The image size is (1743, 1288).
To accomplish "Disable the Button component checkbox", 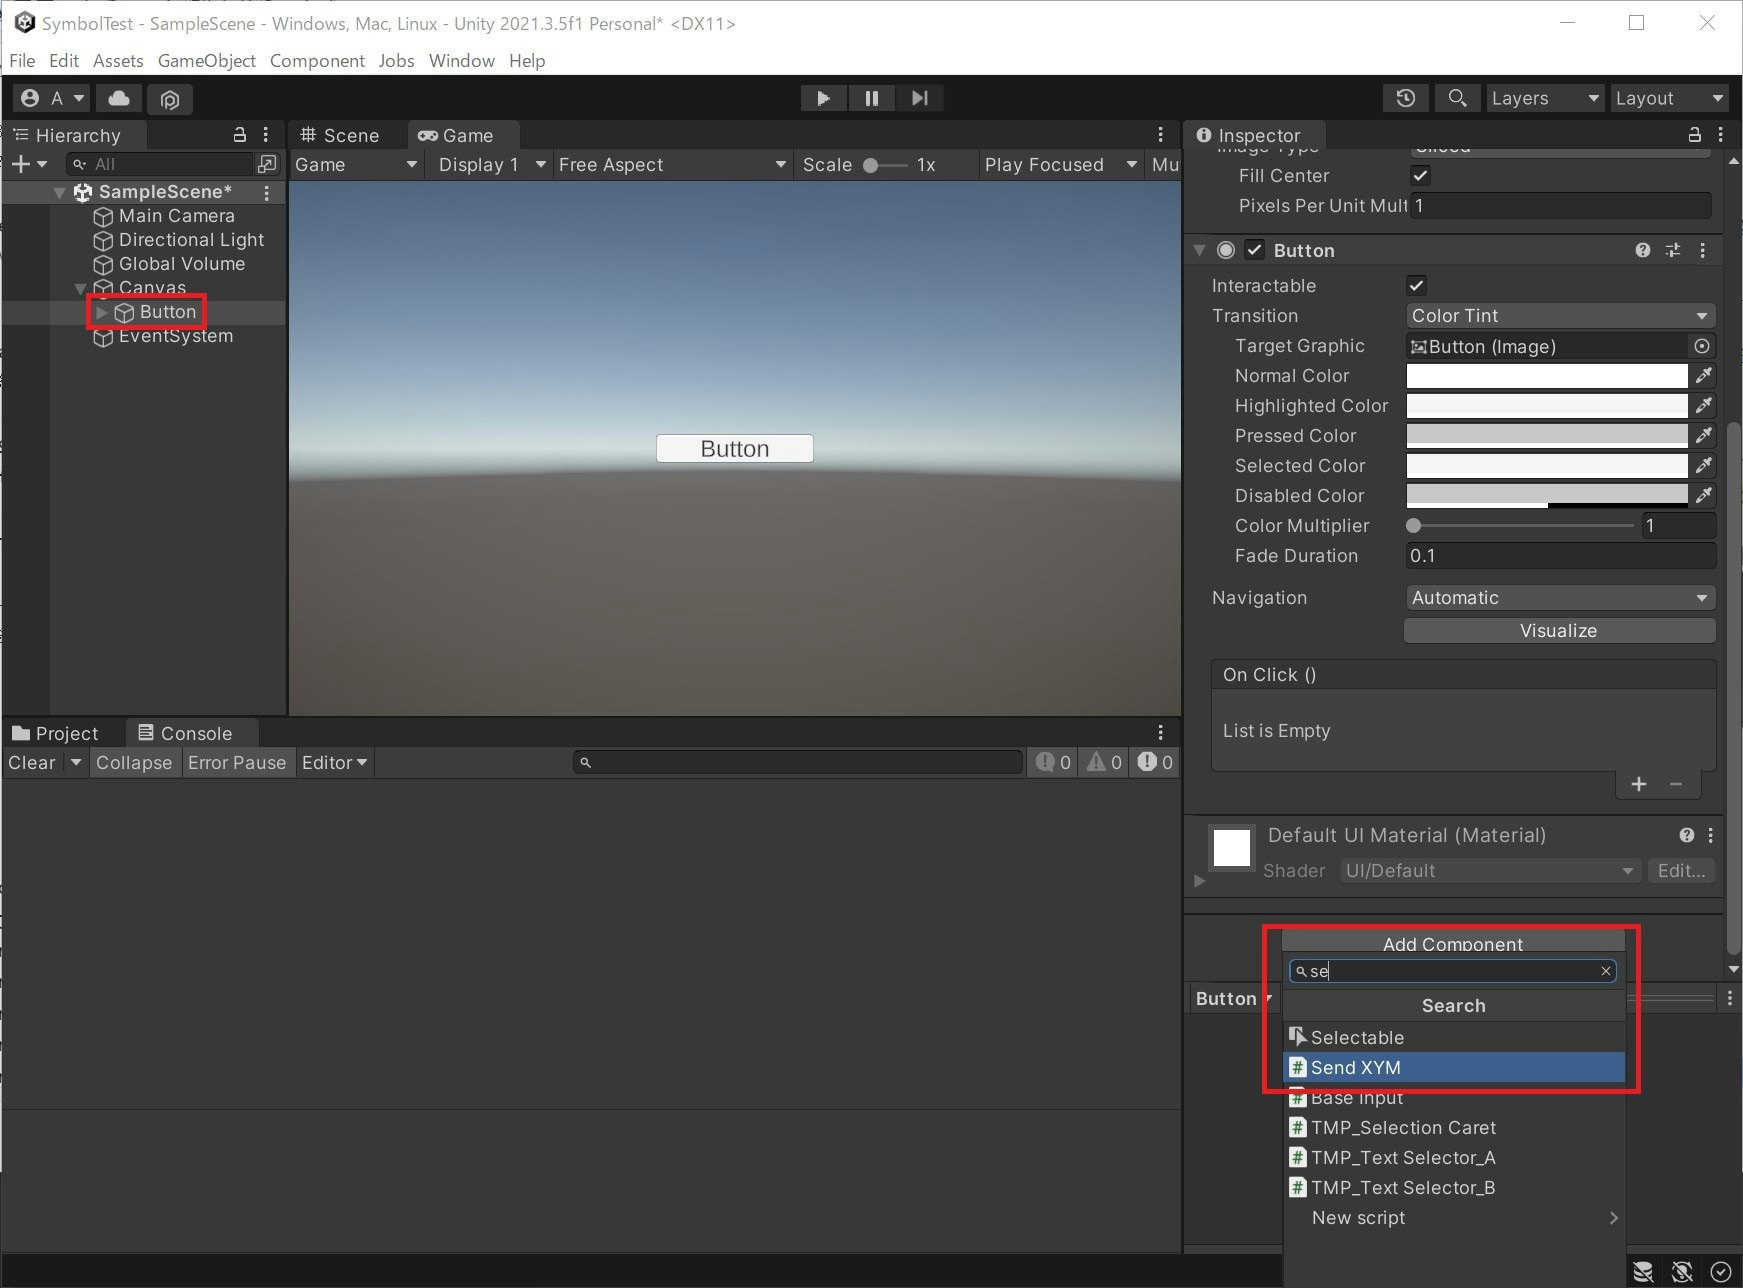I will [1255, 250].
